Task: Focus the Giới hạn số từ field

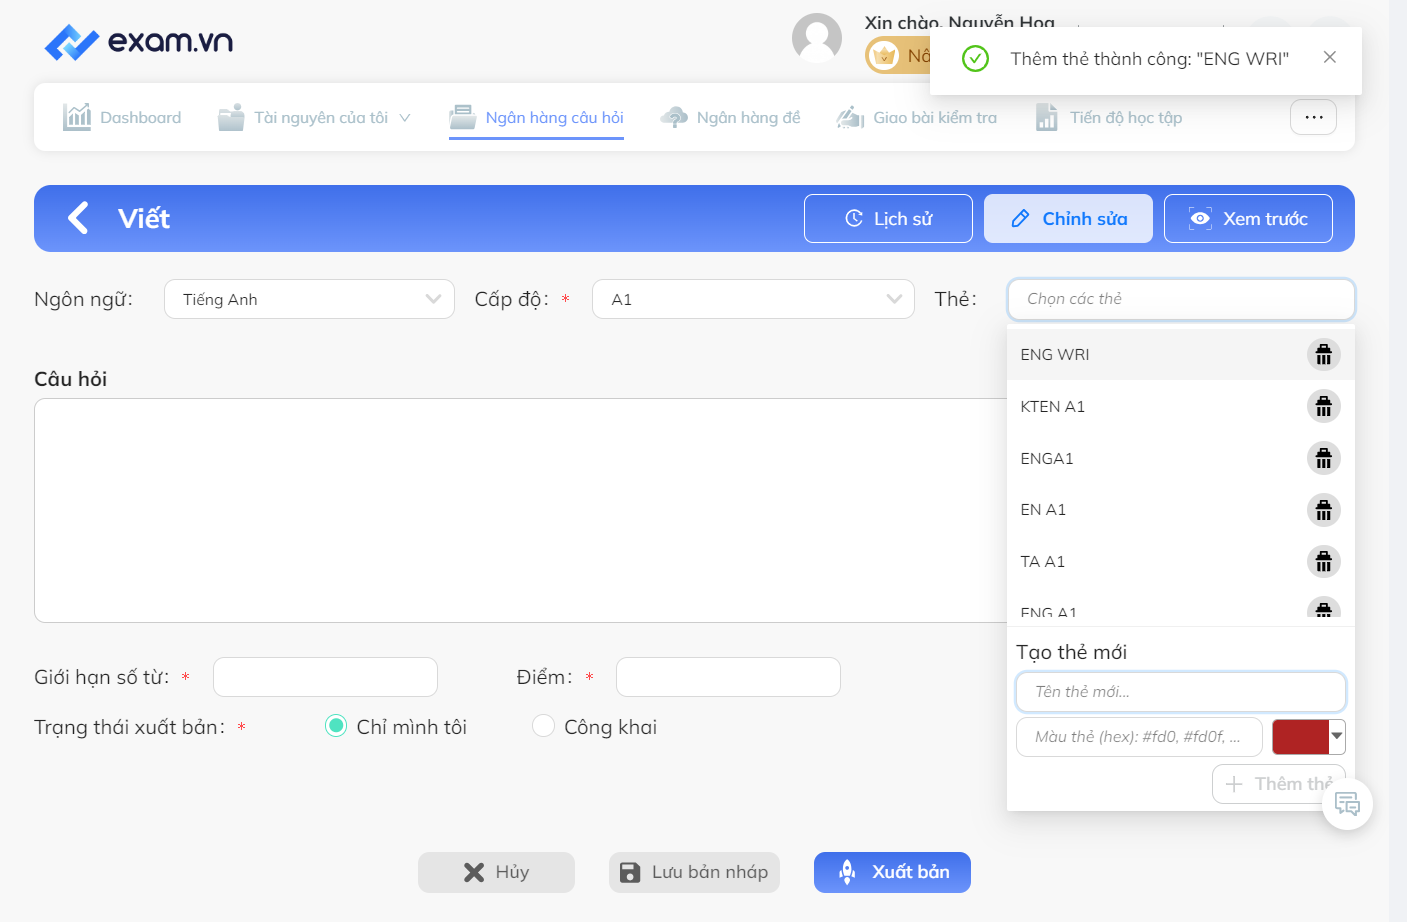Action: click(325, 677)
